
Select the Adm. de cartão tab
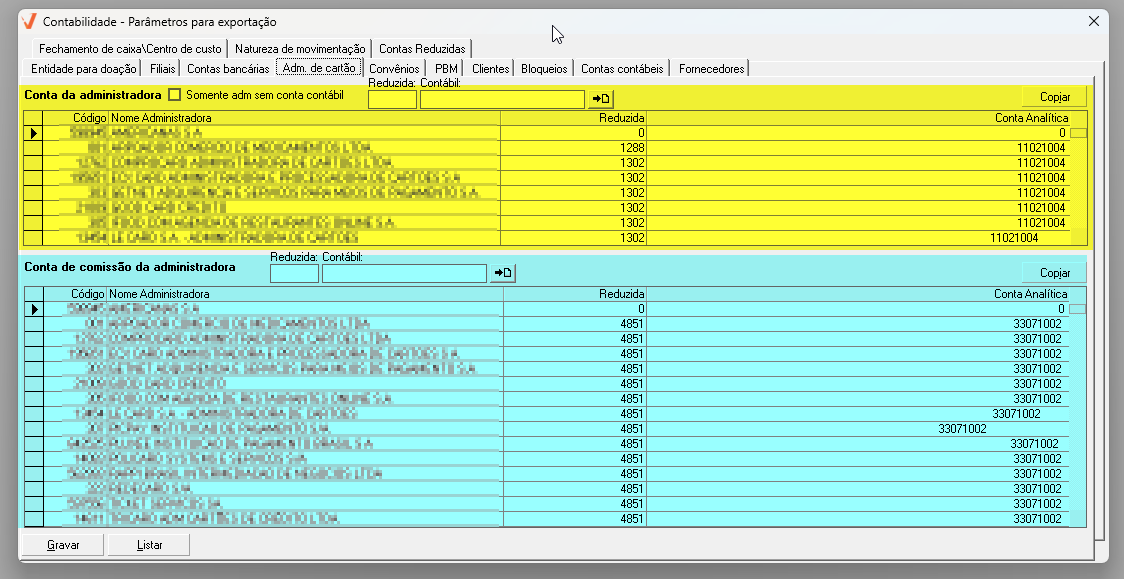319,68
